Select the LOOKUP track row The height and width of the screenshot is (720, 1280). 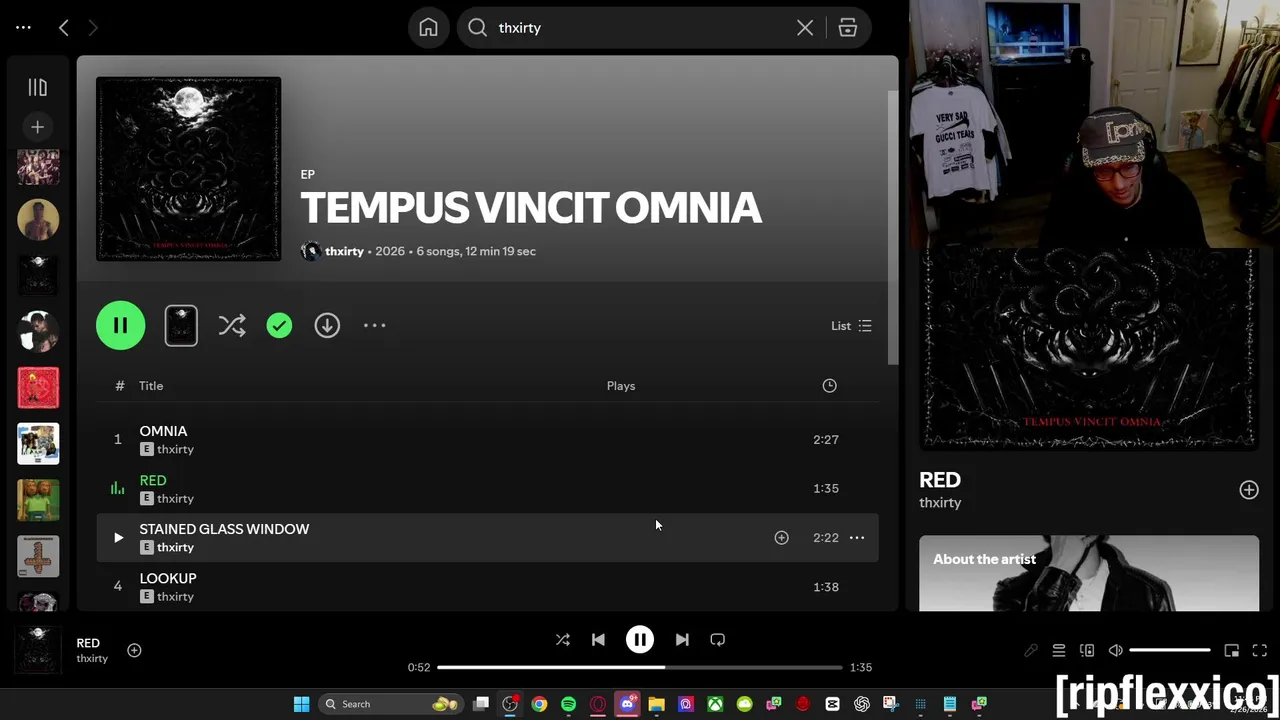[487, 587]
